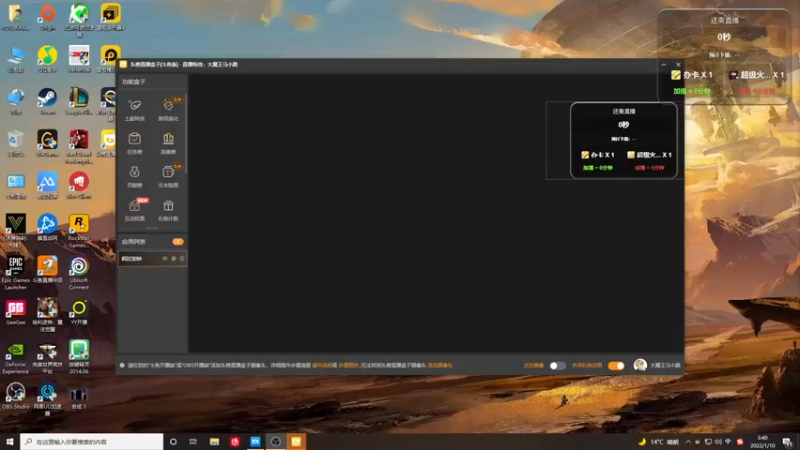Open the NBA 2K21 desktop shortcut
This screenshot has width=800, height=450.
[79, 59]
